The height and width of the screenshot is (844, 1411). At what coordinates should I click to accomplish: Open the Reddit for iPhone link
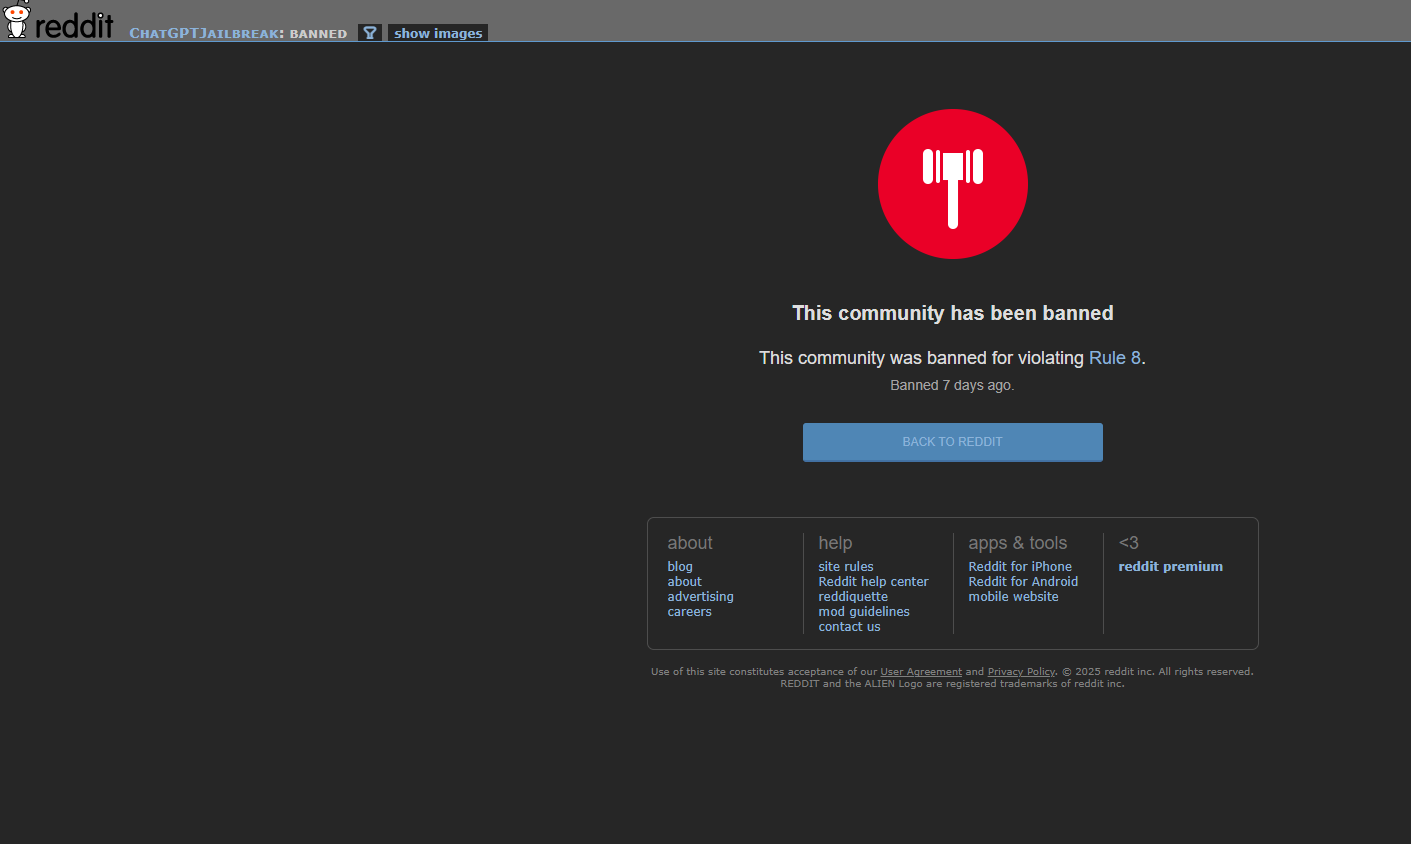[1020, 566]
